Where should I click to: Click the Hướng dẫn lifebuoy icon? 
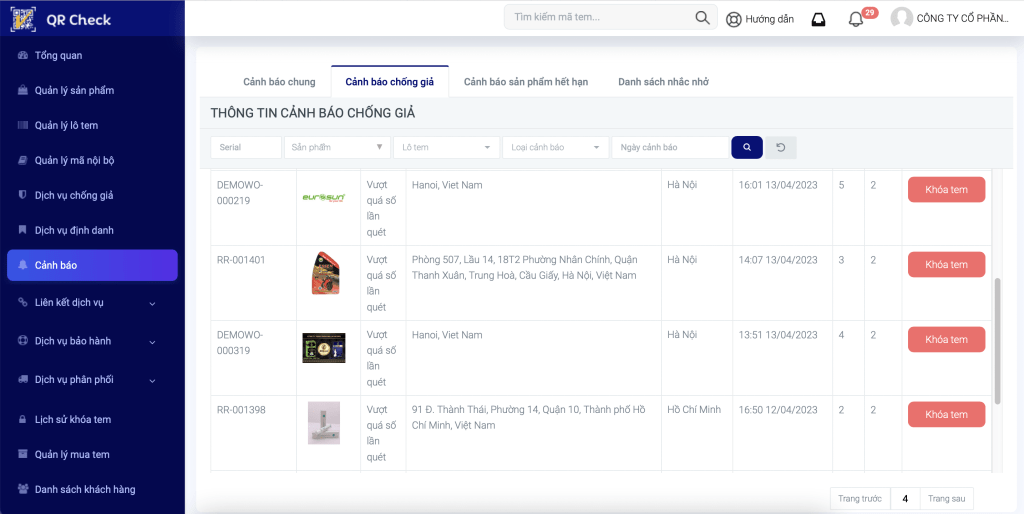(733, 20)
